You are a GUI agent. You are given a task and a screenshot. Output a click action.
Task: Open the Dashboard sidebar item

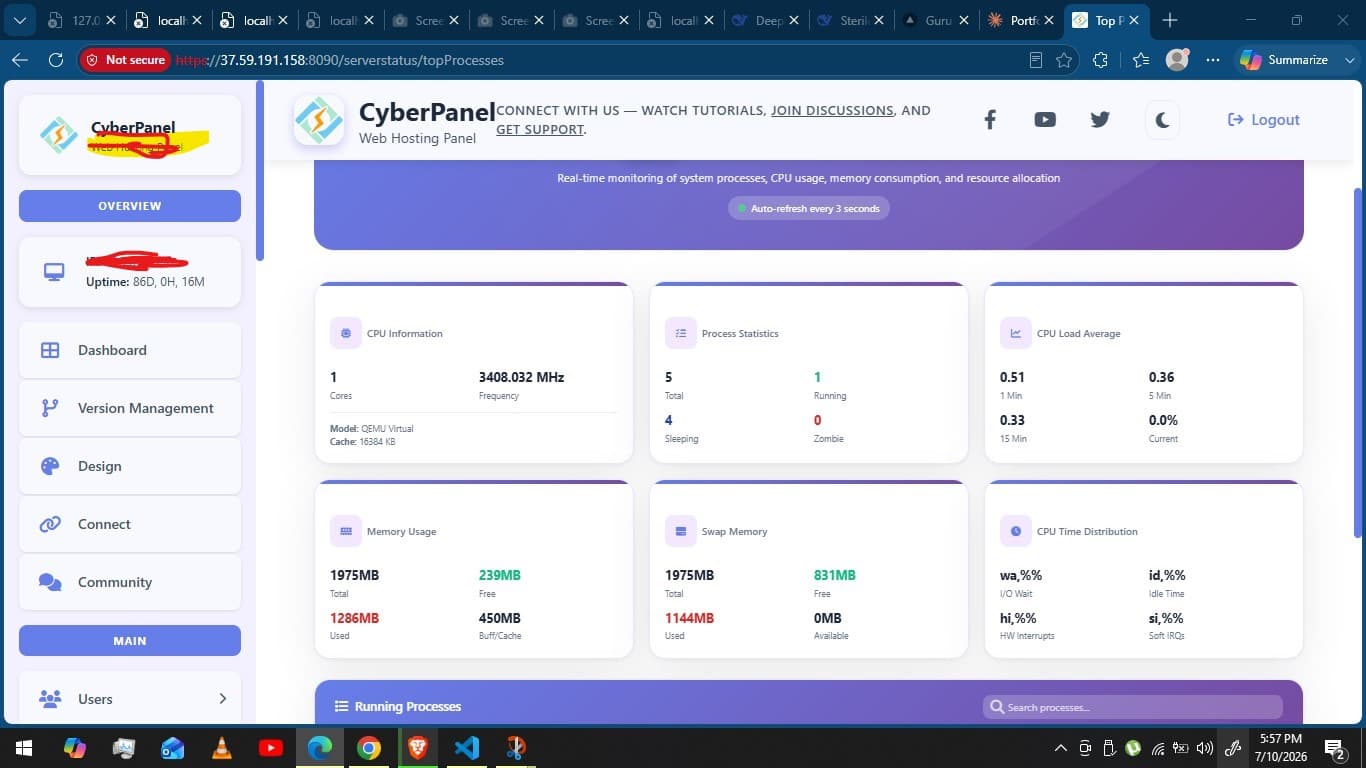(x=130, y=350)
